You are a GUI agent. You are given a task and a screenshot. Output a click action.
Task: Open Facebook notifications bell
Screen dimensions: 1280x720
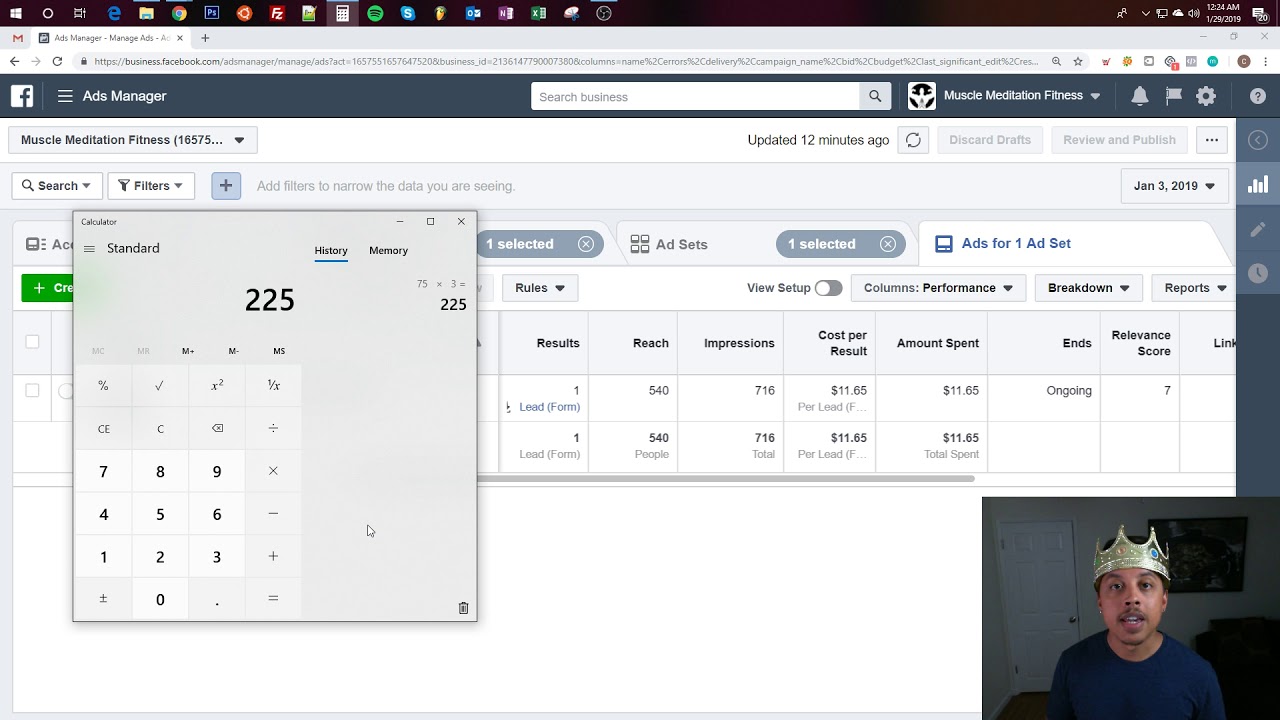(1140, 96)
